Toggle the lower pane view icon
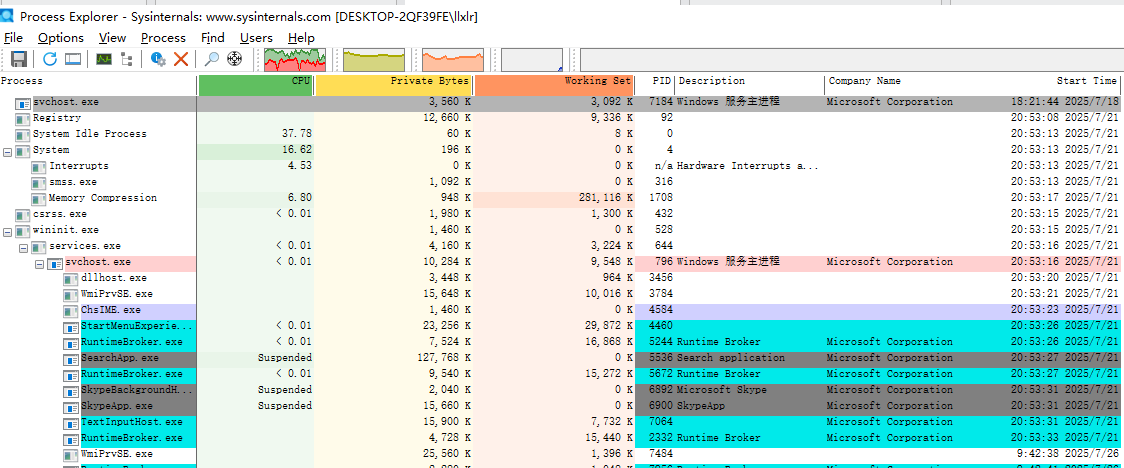 [72, 59]
